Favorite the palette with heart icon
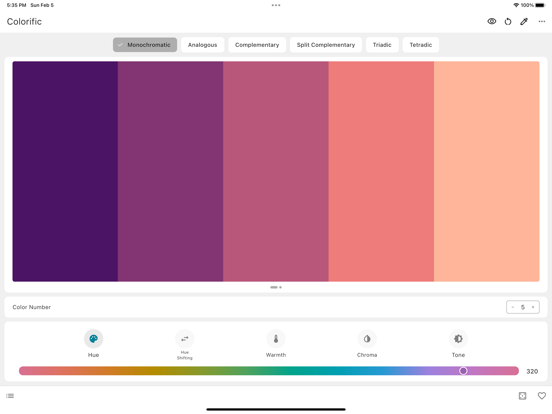Viewport: 552px width, 414px height. (x=542, y=396)
